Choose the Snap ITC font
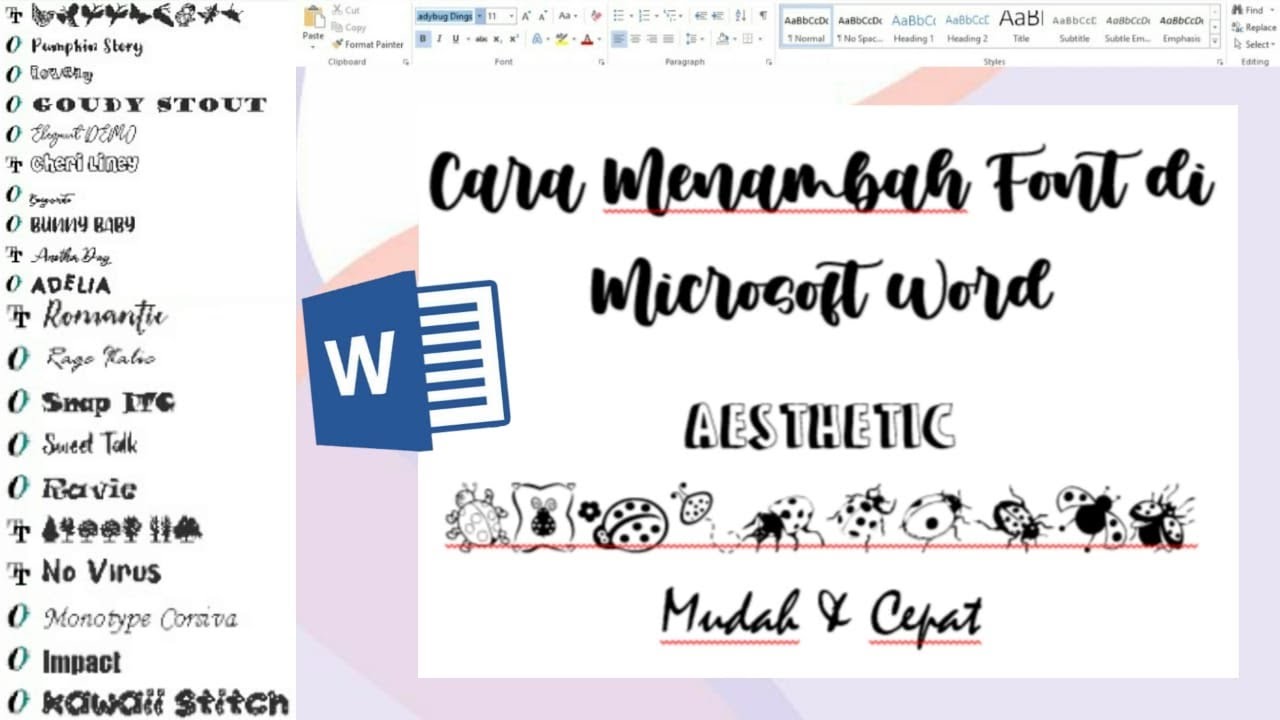Image resolution: width=1280 pixels, height=720 pixels. tap(108, 402)
